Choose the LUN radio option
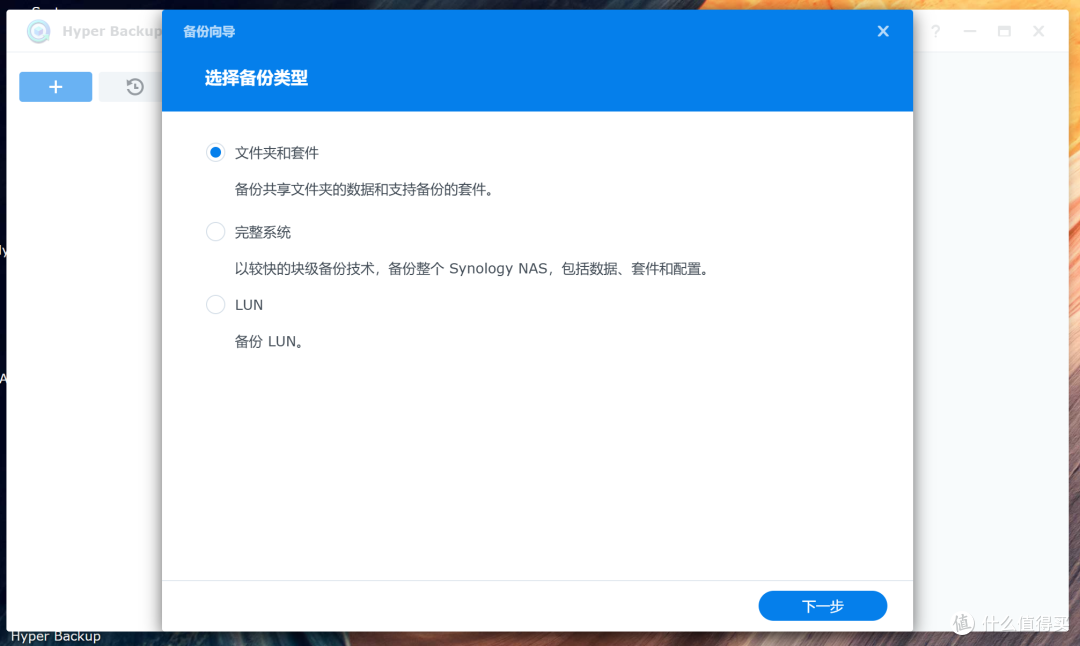The height and width of the screenshot is (646, 1080). [215, 304]
